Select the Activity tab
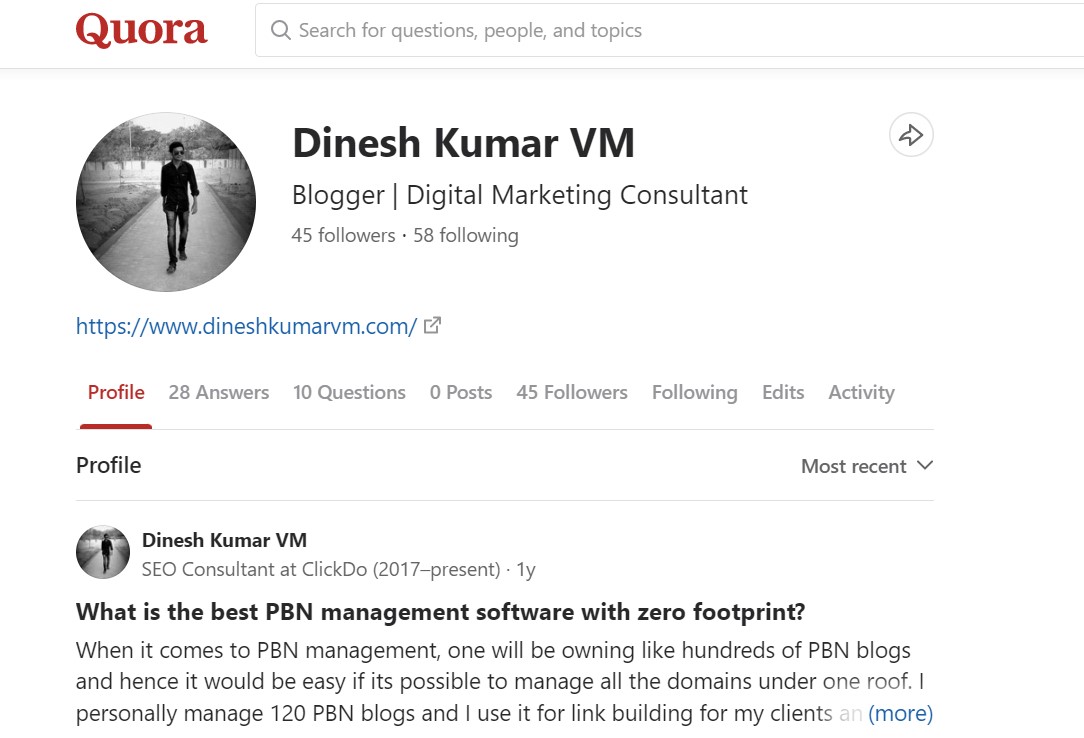The width and height of the screenshot is (1084, 738). pyautogui.click(x=860, y=392)
